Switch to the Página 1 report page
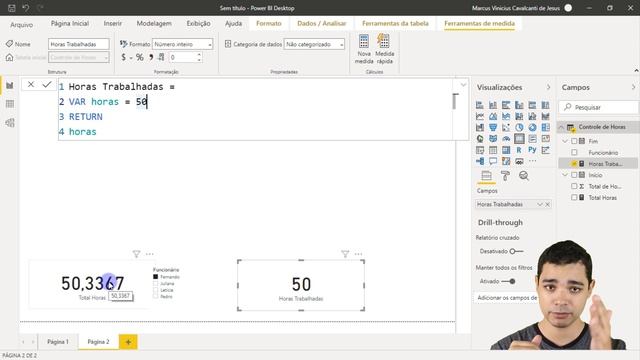The width and height of the screenshot is (640, 360). click(58, 342)
